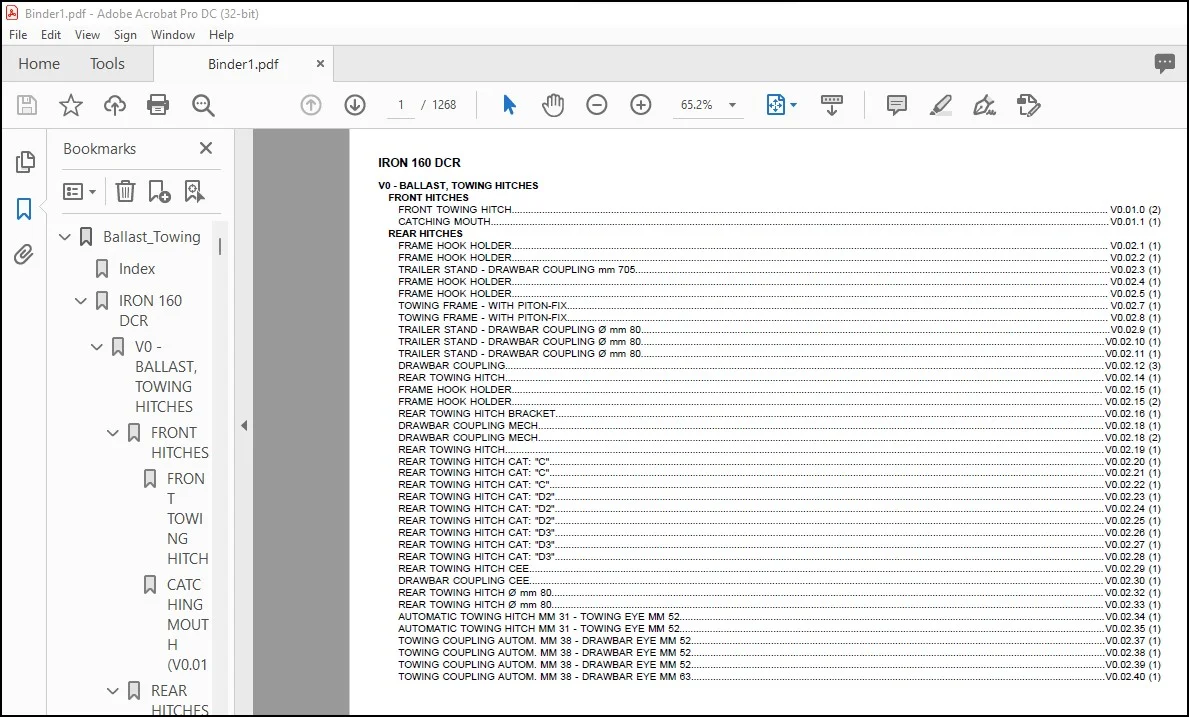
Task: Open the Window menu
Action: 173,35
